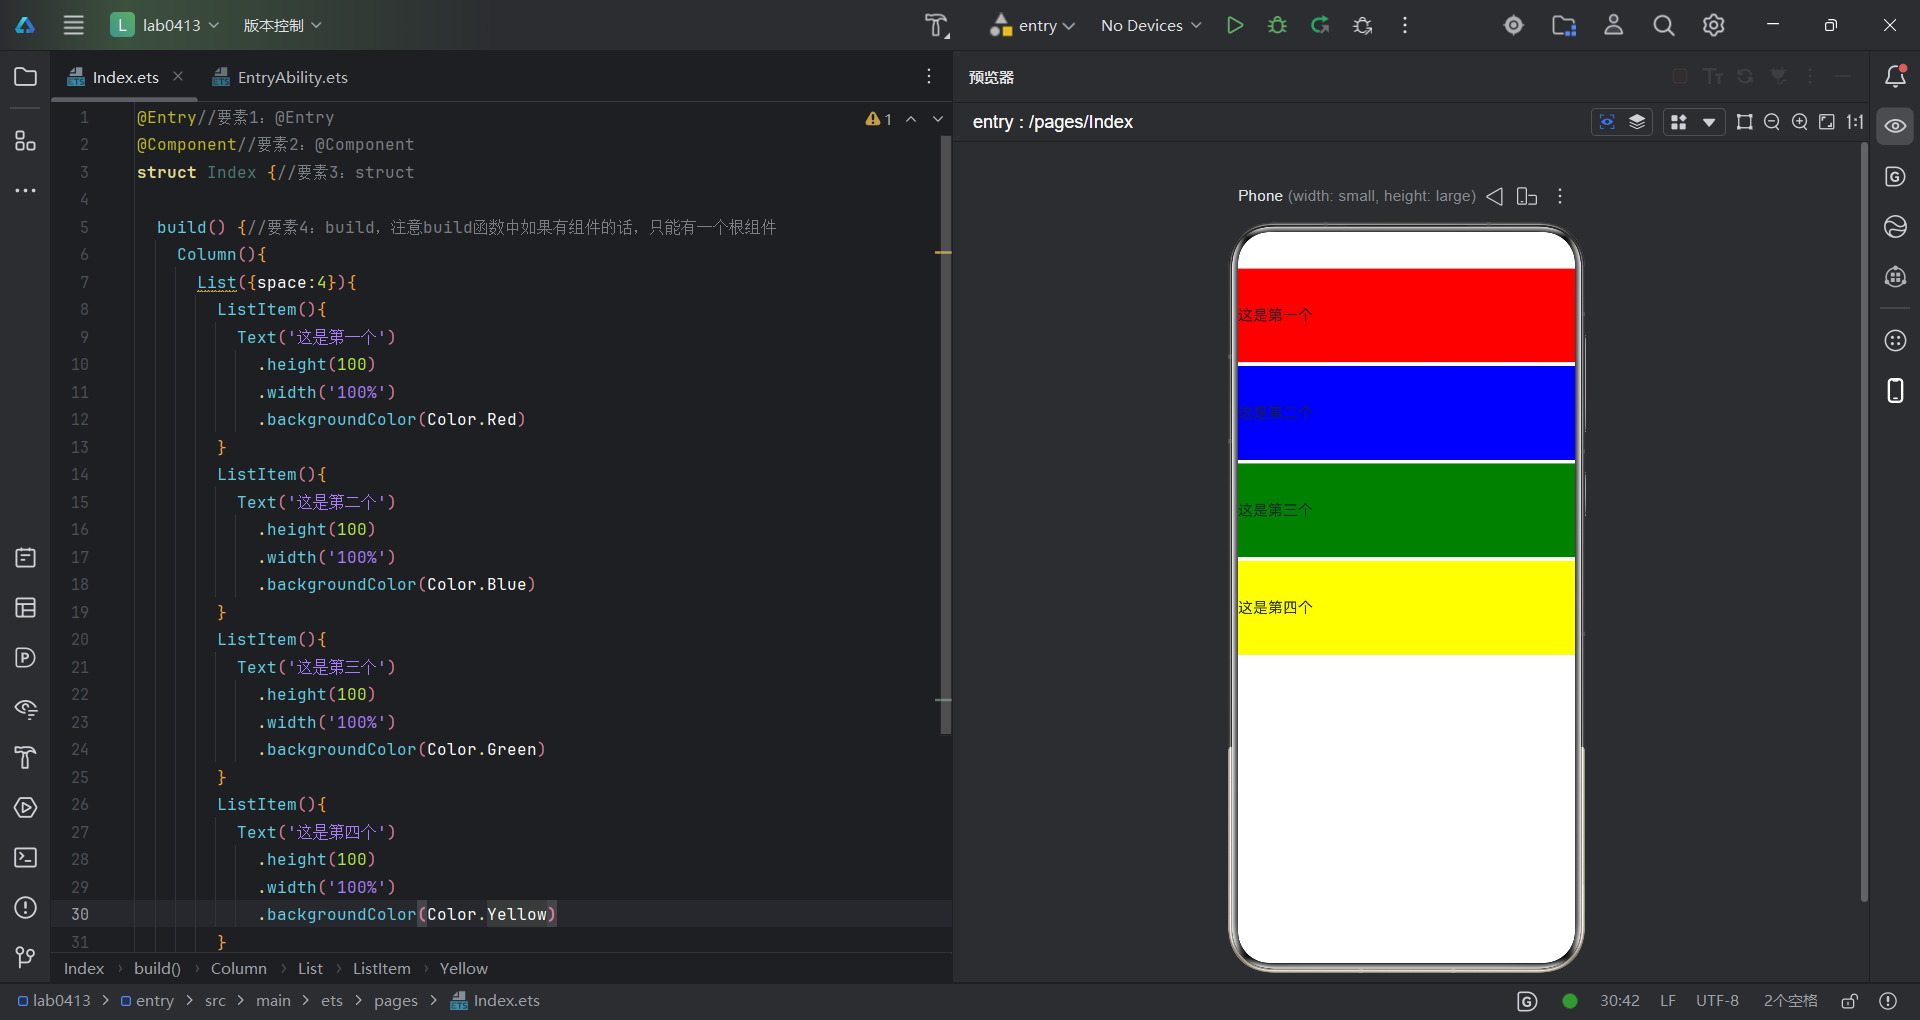Open the Project tool window folder icon

(x=26, y=77)
